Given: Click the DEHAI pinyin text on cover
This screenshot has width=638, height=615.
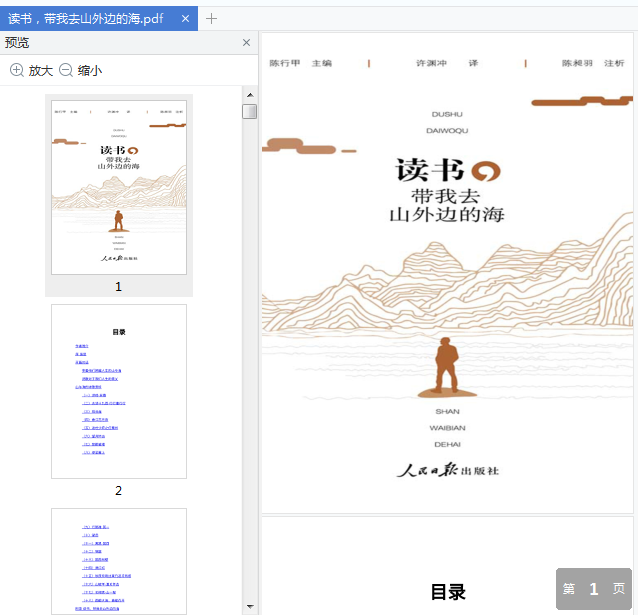Looking at the screenshot, I should (x=448, y=444).
